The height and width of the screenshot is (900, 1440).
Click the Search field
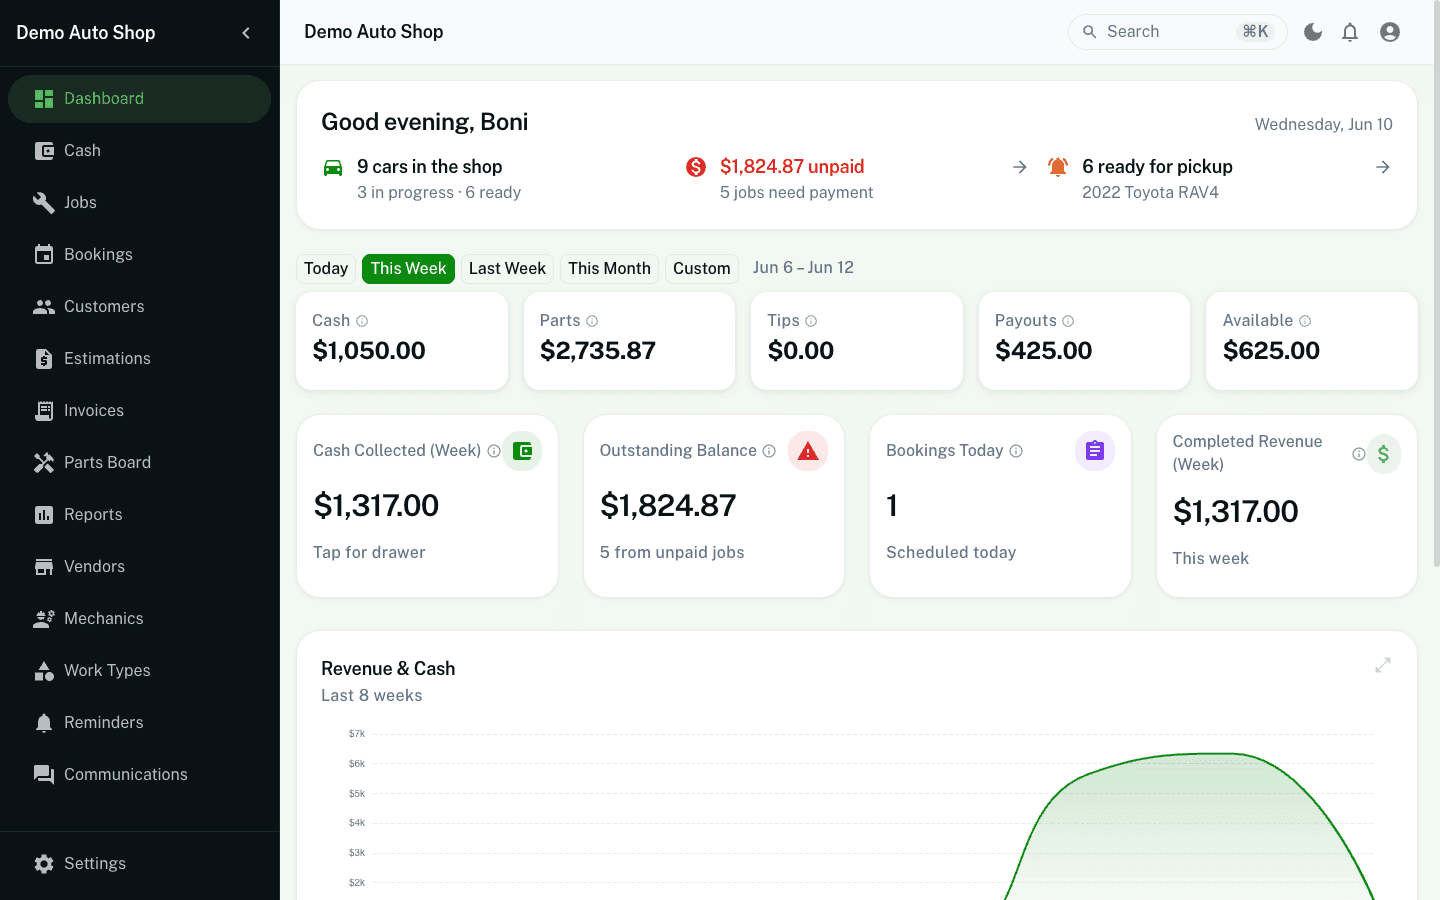click(x=1177, y=32)
